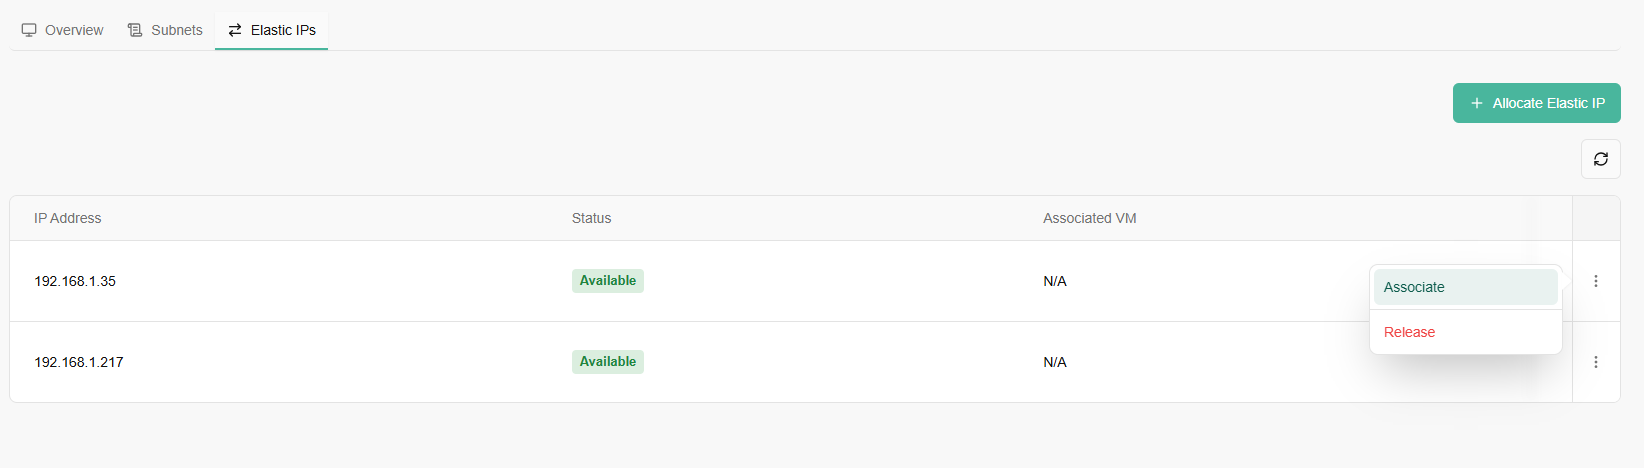Select the Elastic IPs tab label
The width and height of the screenshot is (1644, 468).
click(283, 30)
